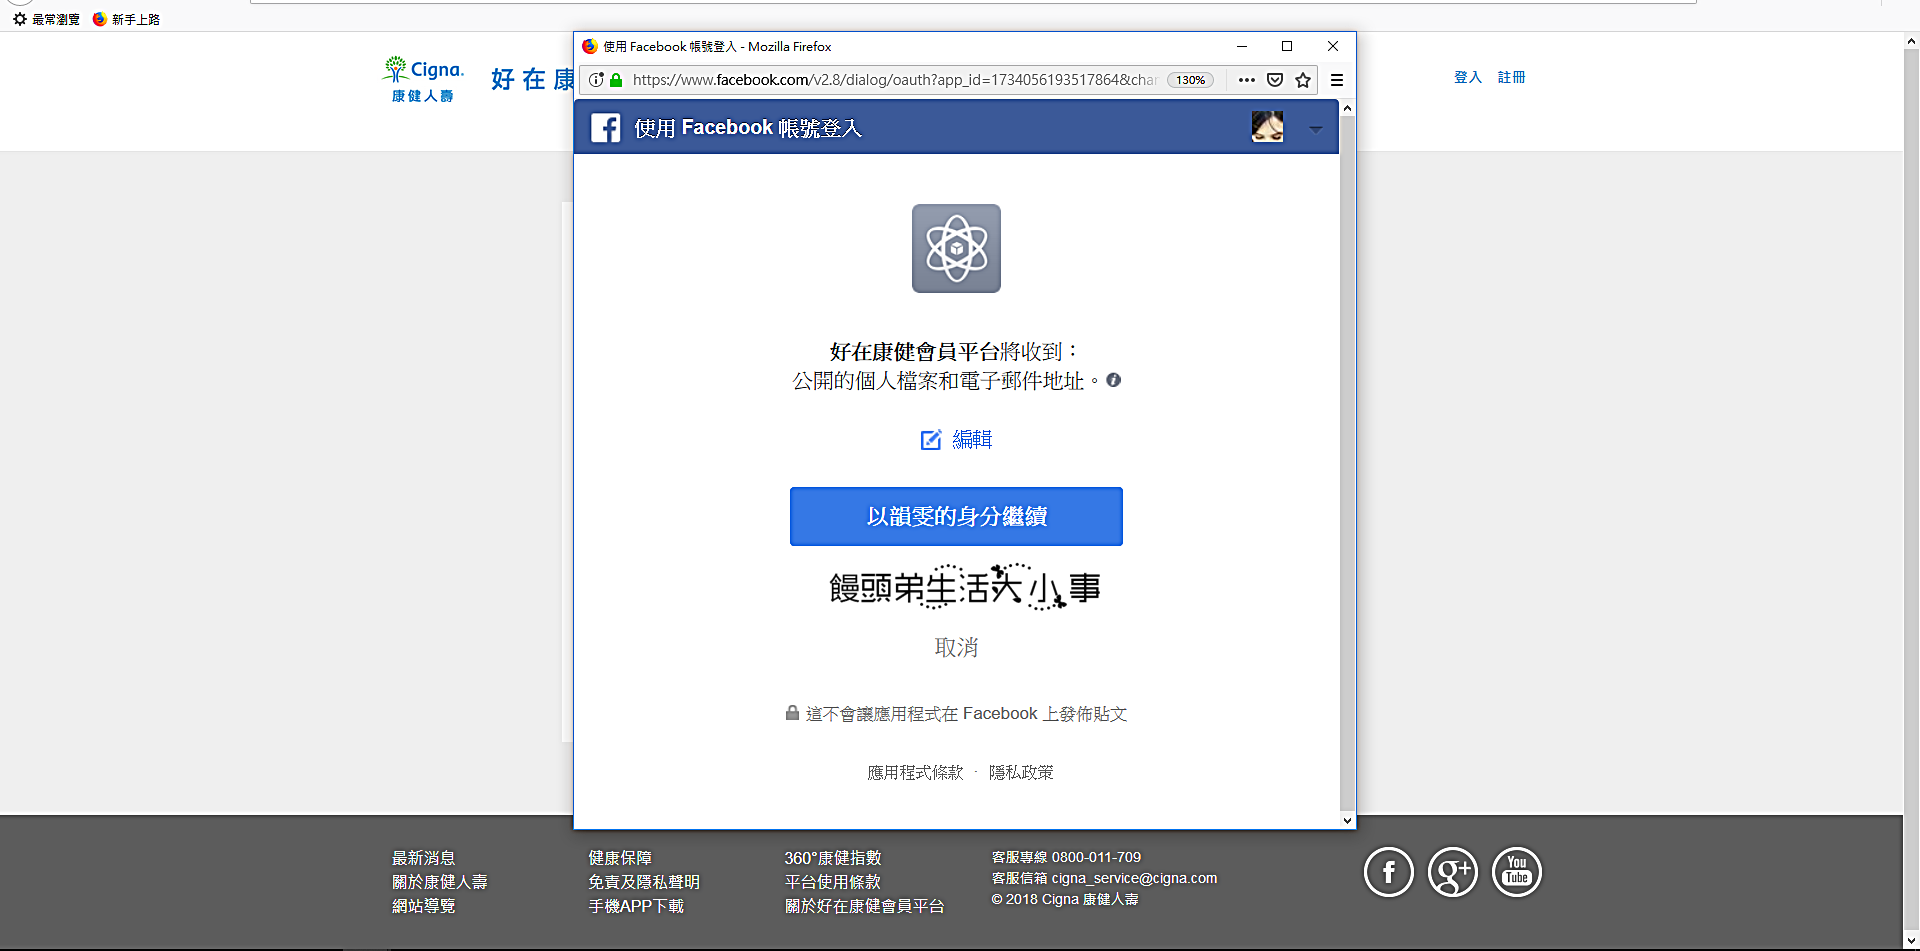Open 關於康健人壽 footer link
The height and width of the screenshot is (951, 1920).
440,882
